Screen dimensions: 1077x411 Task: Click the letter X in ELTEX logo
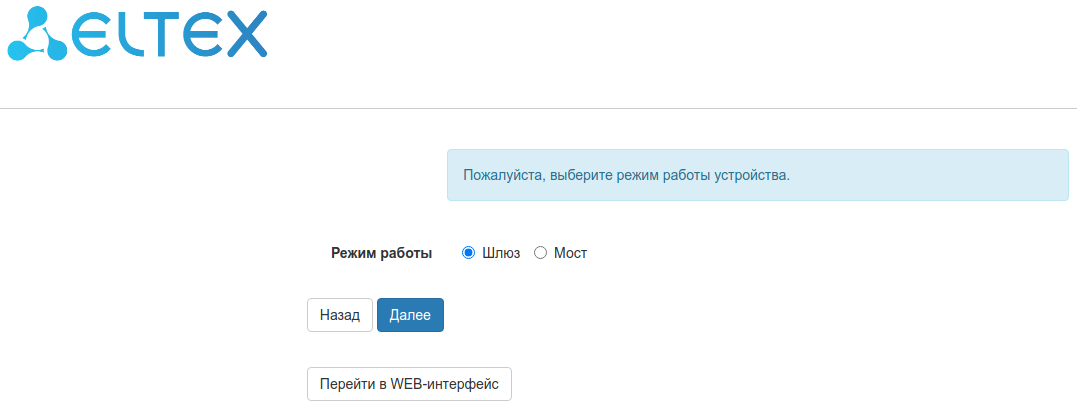(x=245, y=33)
